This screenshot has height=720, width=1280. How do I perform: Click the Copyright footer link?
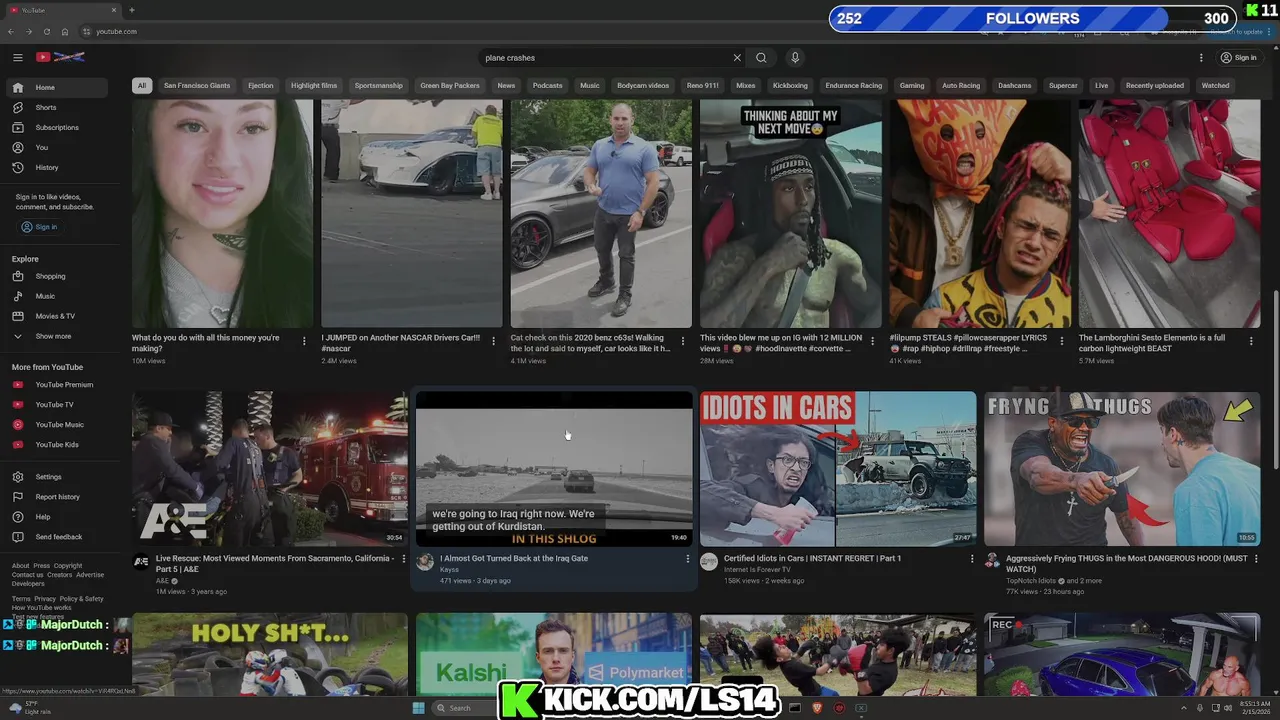pos(68,566)
